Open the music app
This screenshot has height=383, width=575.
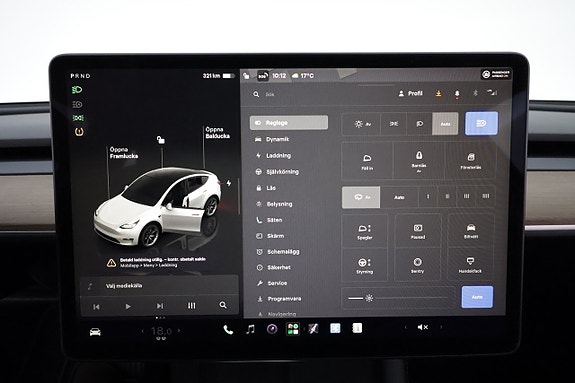coord(250,329)
